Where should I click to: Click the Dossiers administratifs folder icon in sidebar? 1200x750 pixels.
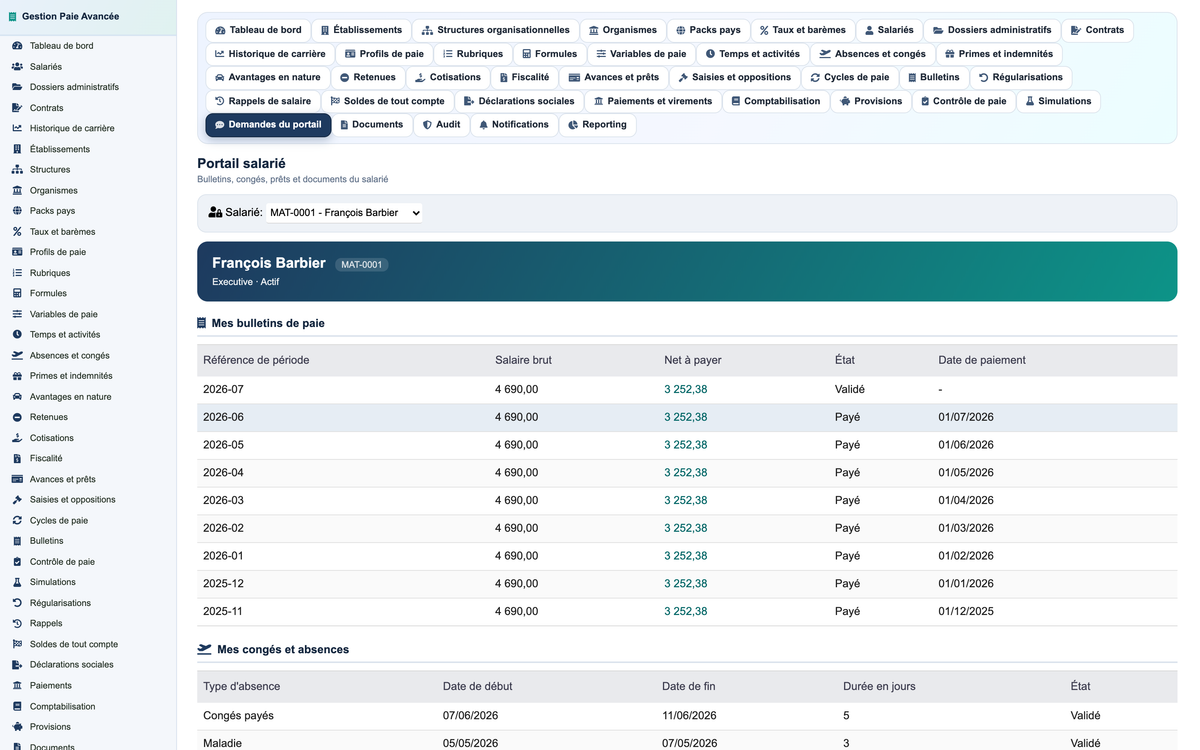(x=17, y=87)
